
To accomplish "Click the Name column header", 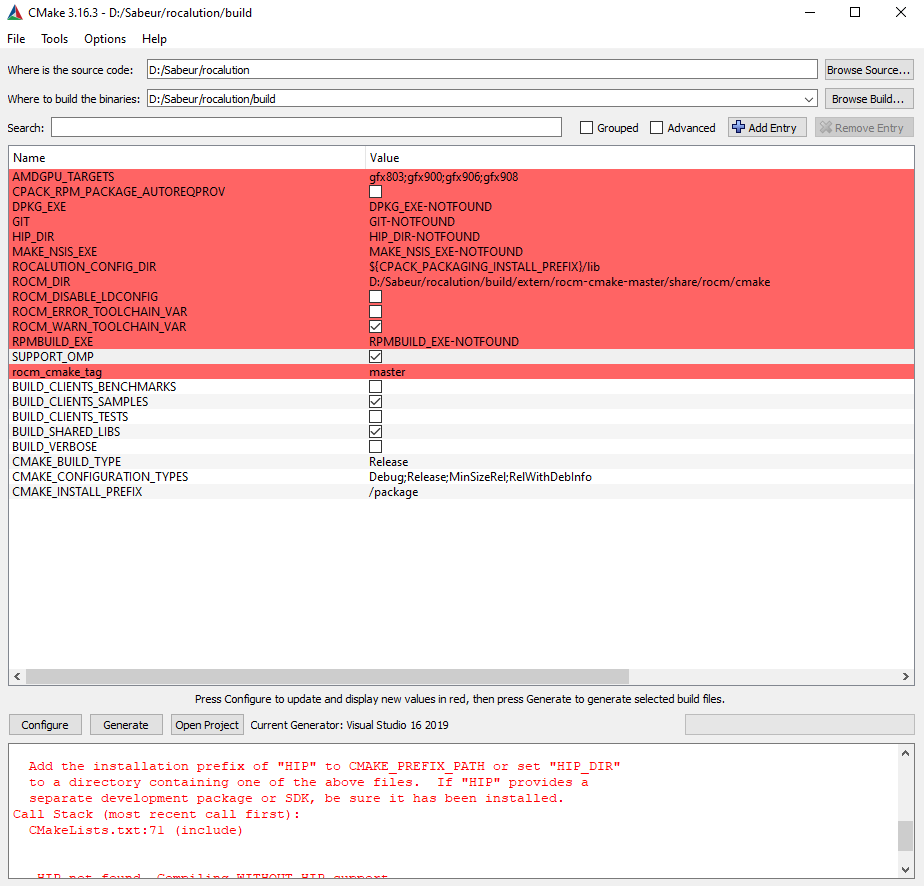I will tap(187, 158).
